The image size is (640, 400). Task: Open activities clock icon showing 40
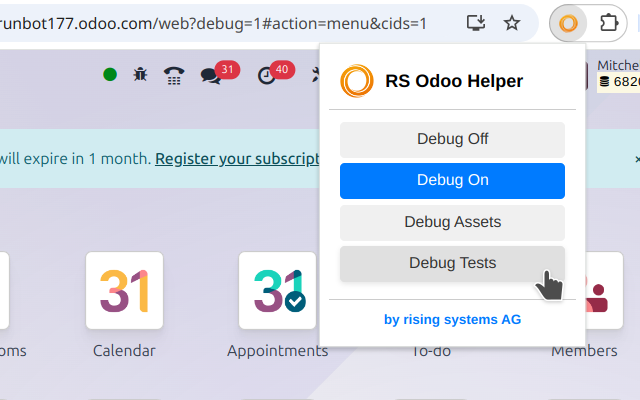coord(276,73)
